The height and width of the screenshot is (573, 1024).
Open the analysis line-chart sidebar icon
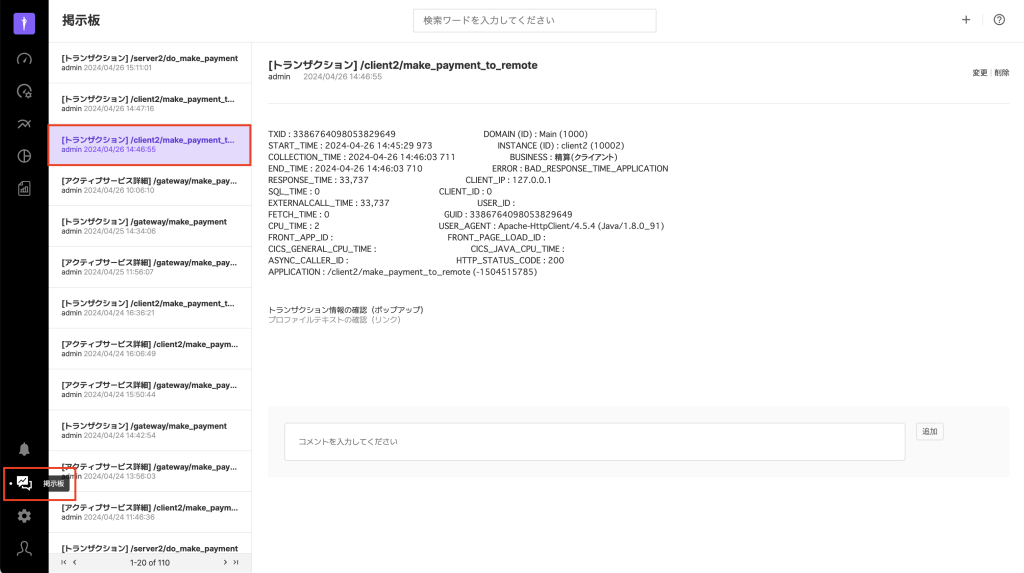point(24,123)
